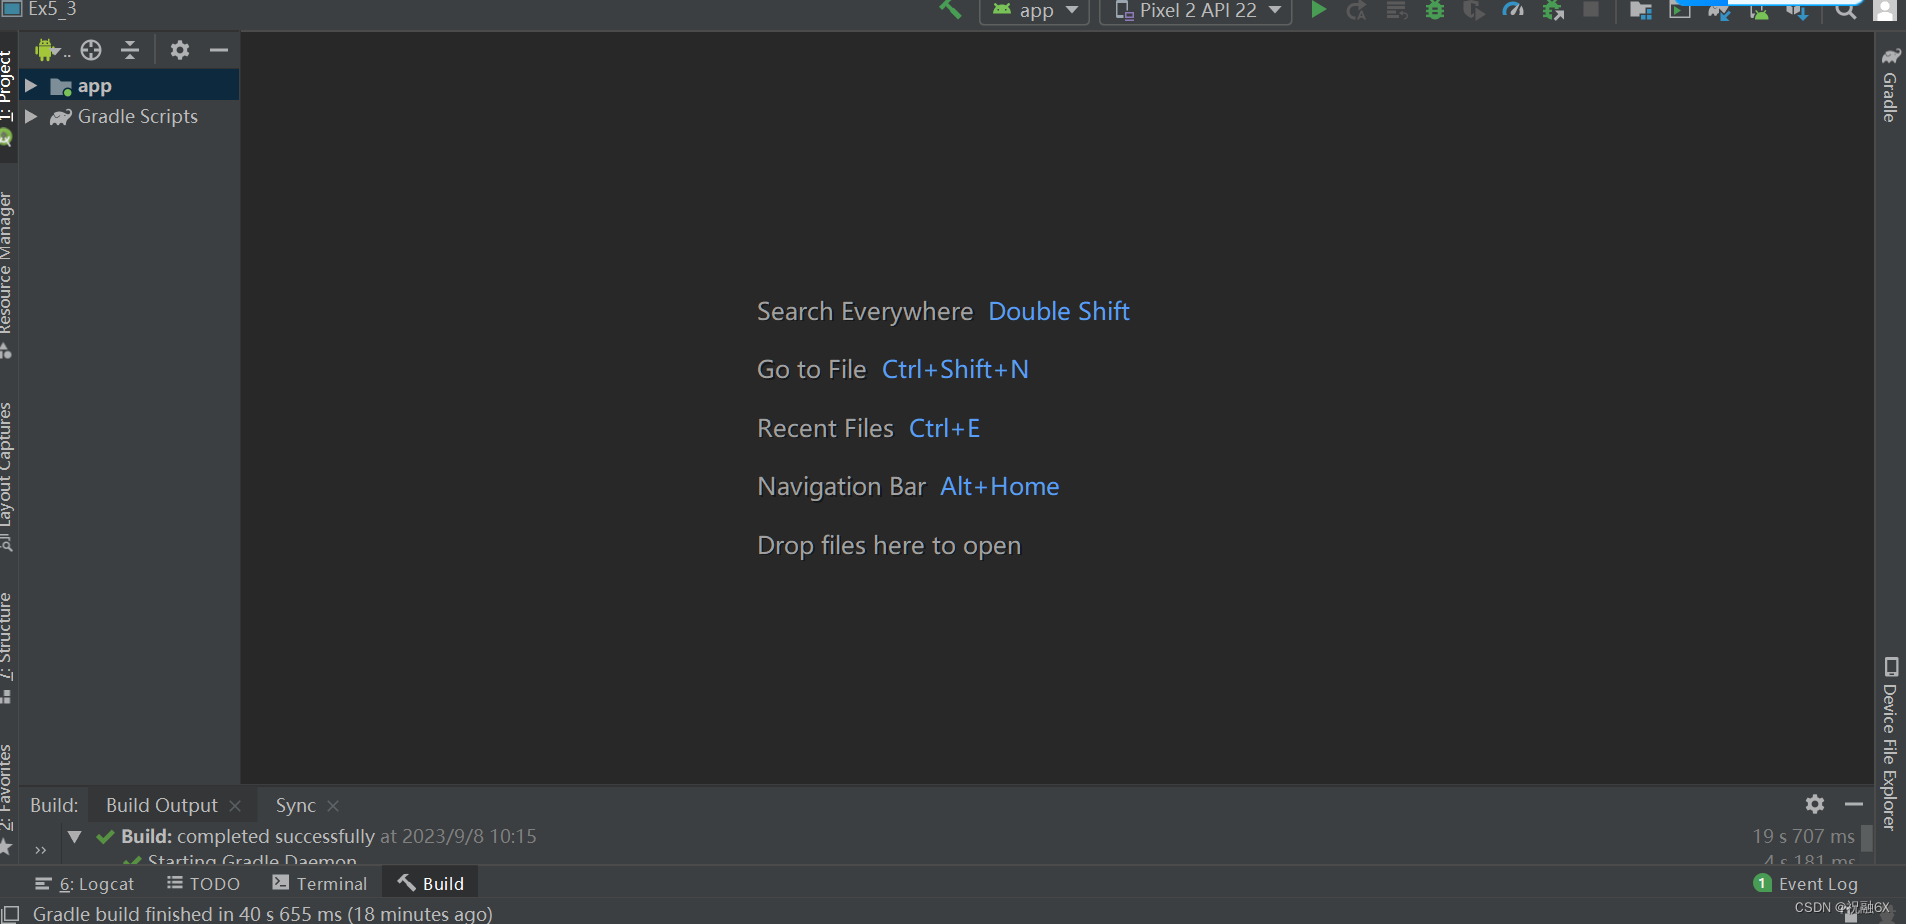Open the Layout Captures side tab
The width and height of the screenshot is (1906, 924).
pyautogui.click(x=7, y=476)
